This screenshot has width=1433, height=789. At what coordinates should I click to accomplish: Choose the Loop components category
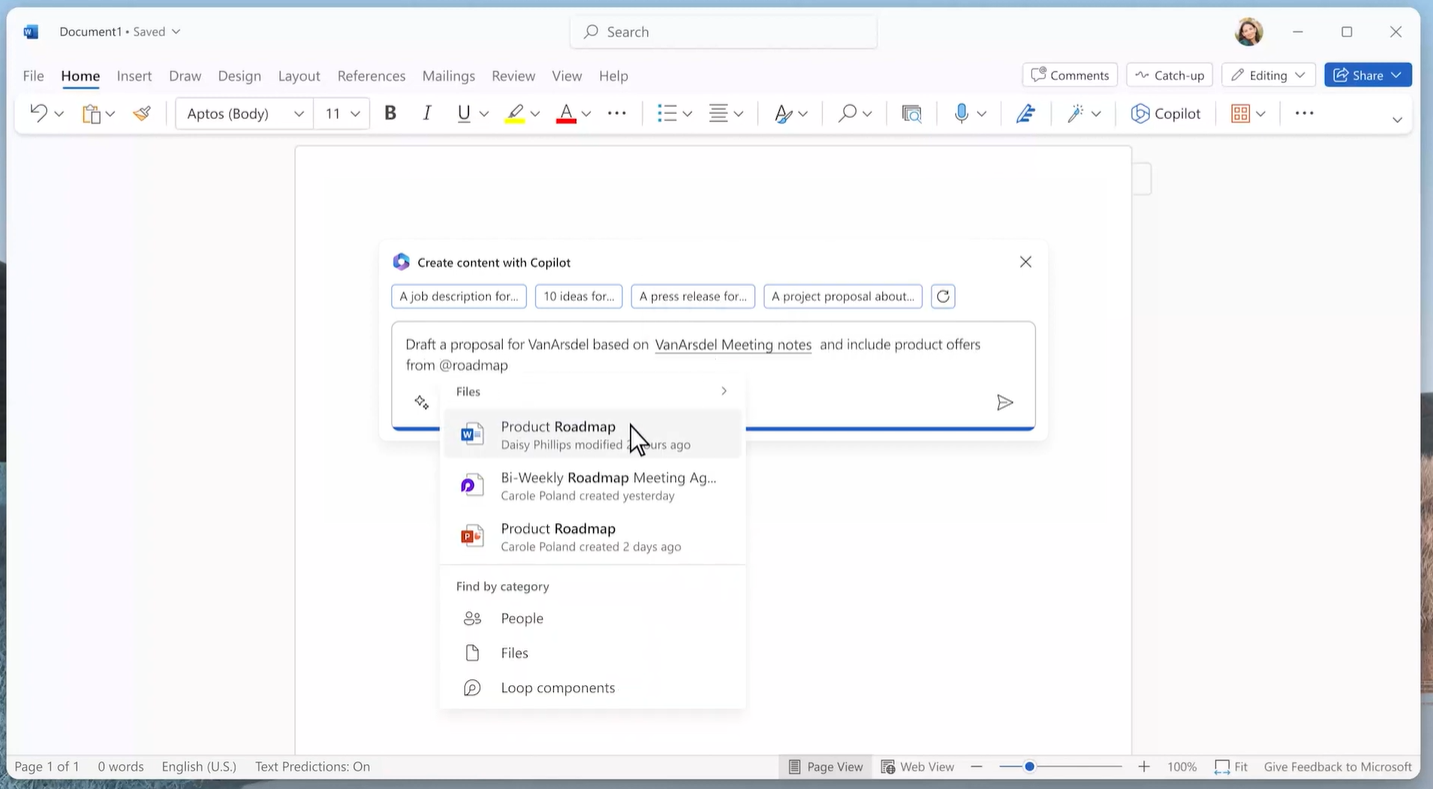[593, 688]
